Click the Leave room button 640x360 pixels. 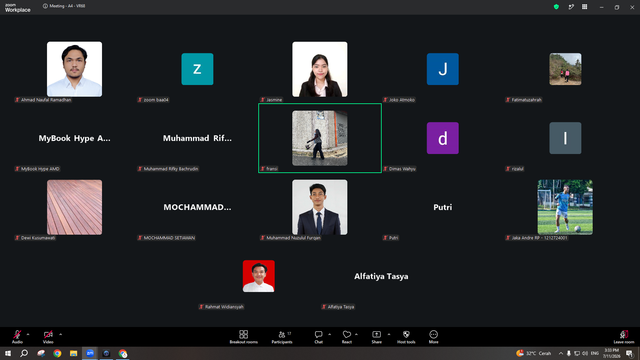[x=624, y=337]
